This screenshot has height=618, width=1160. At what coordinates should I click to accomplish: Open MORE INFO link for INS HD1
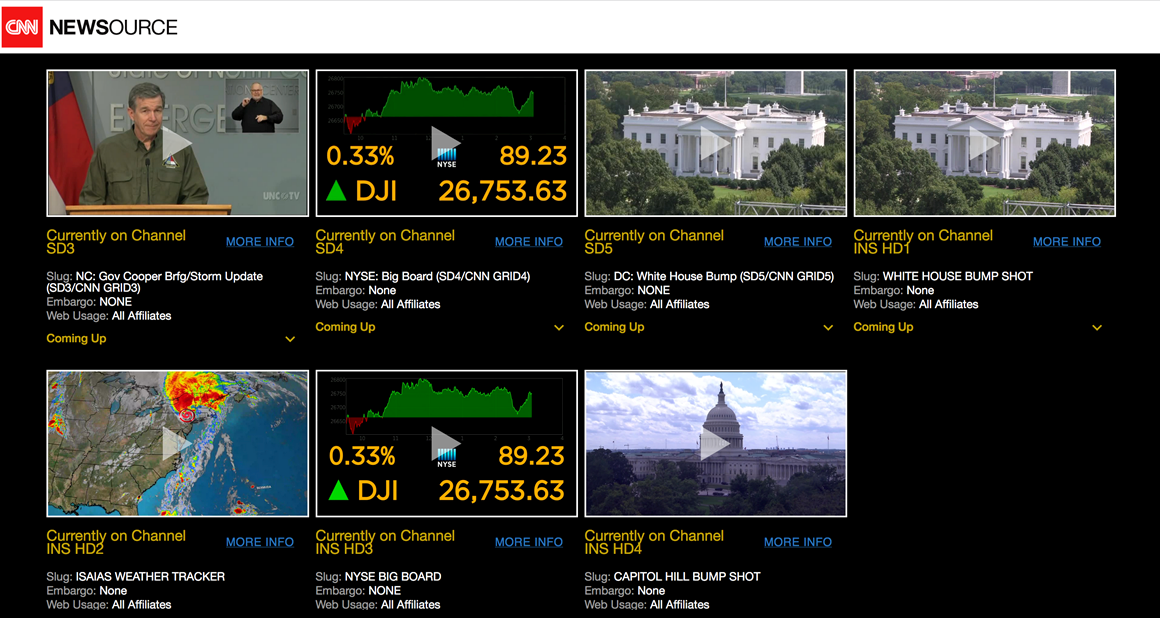click(1067, 242)
